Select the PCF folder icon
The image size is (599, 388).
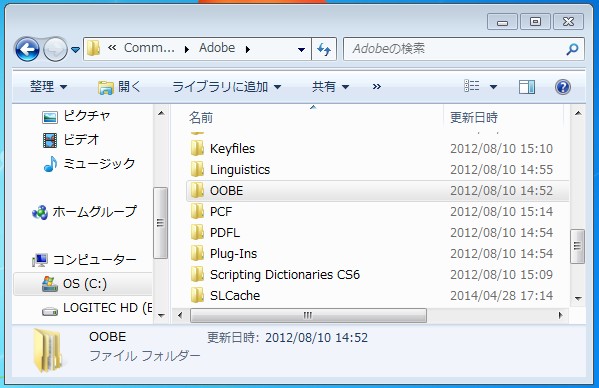[197, 211]
